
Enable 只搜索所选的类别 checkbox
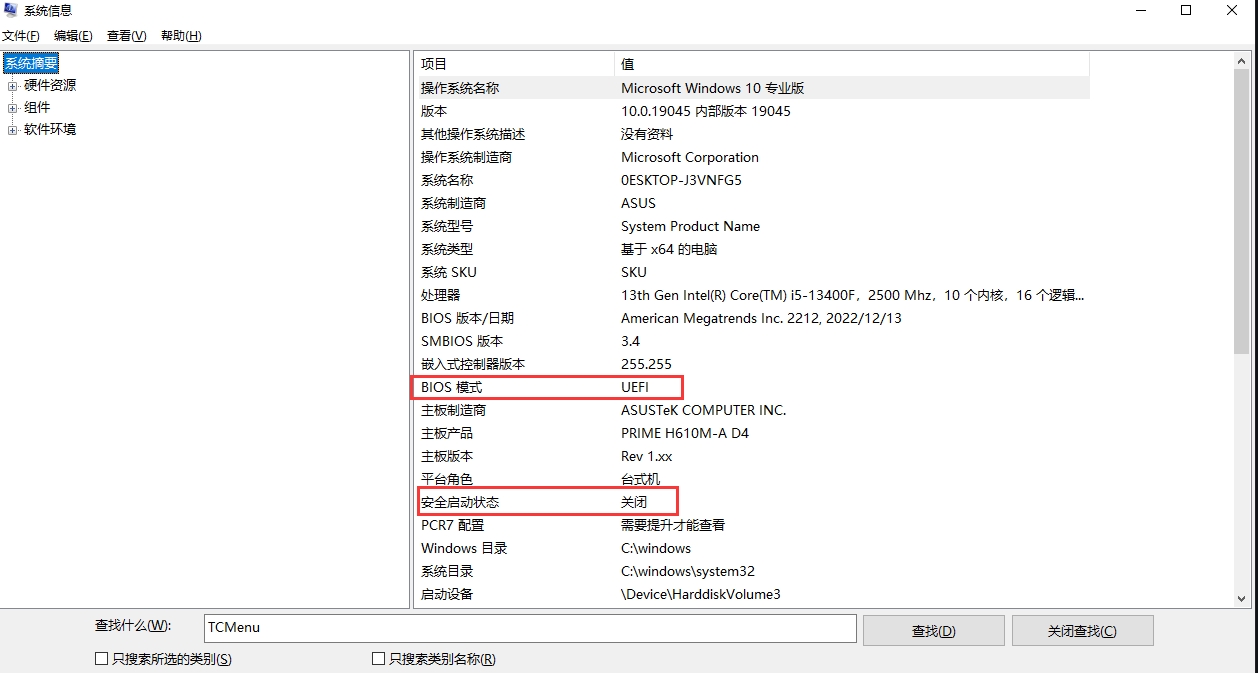click(101, 659)
